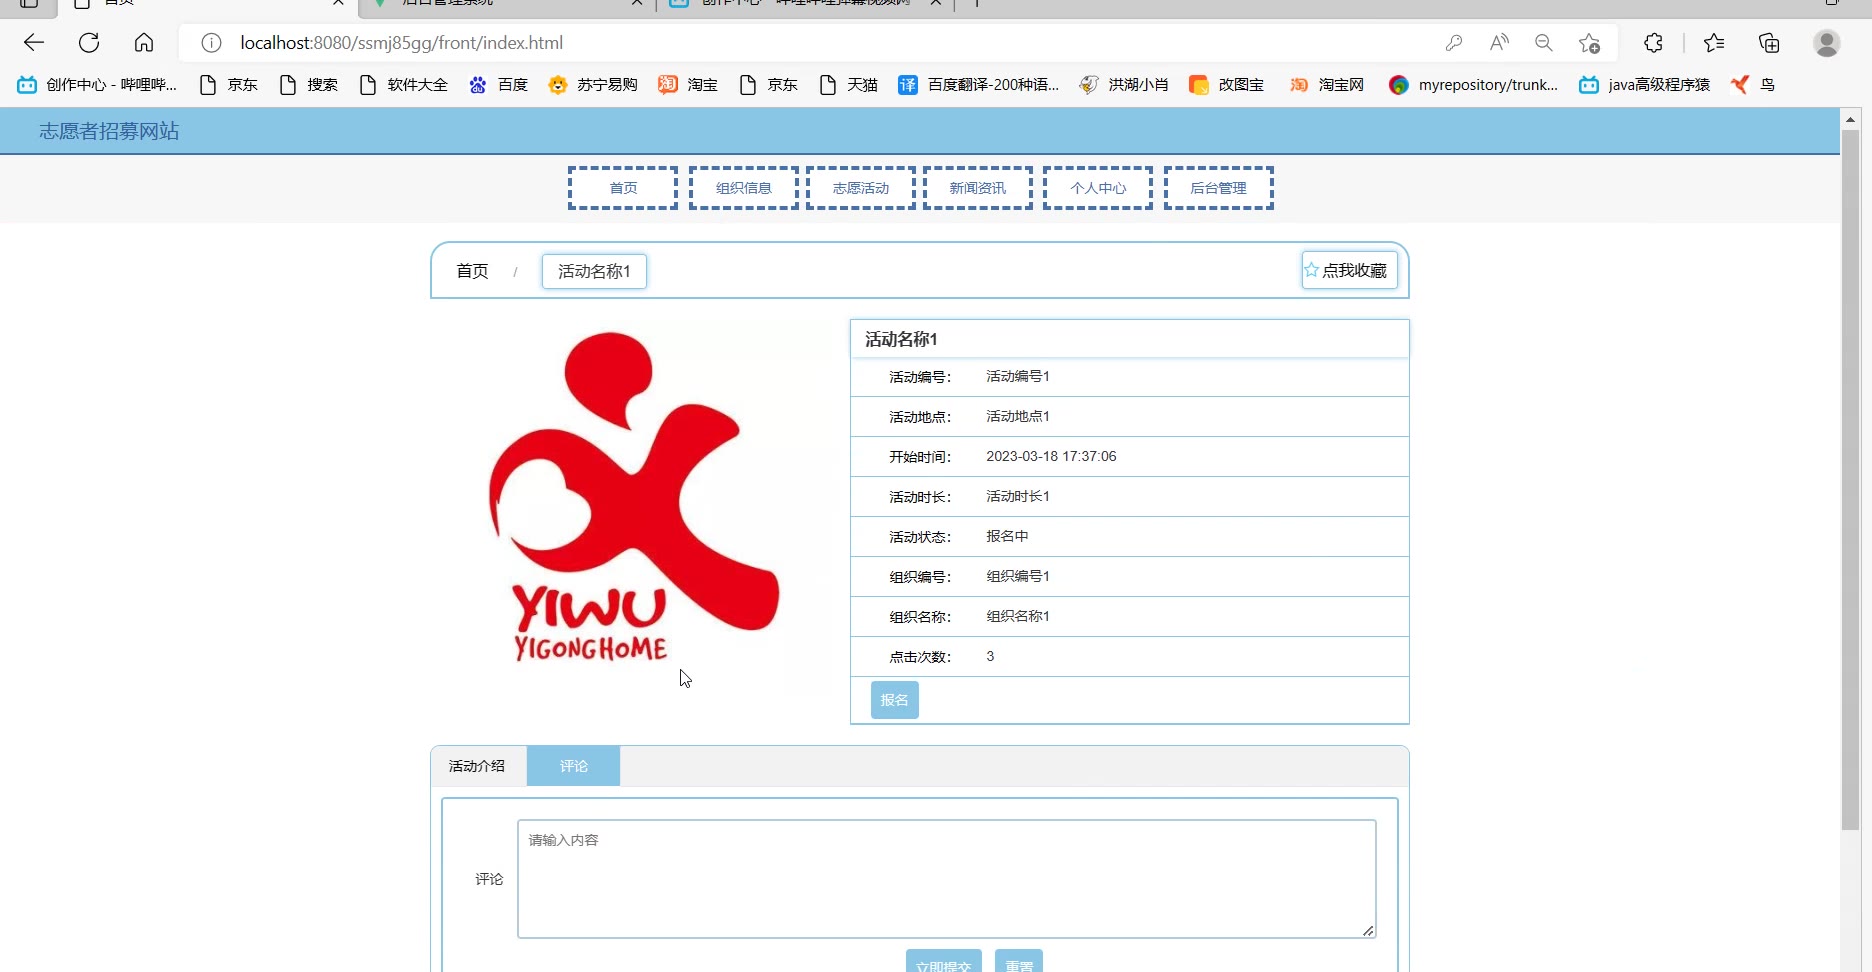1872x972 pixels.
Task: Open the 组织信息 navigation item
Action: pyautogui.click(x=744, y=188)
